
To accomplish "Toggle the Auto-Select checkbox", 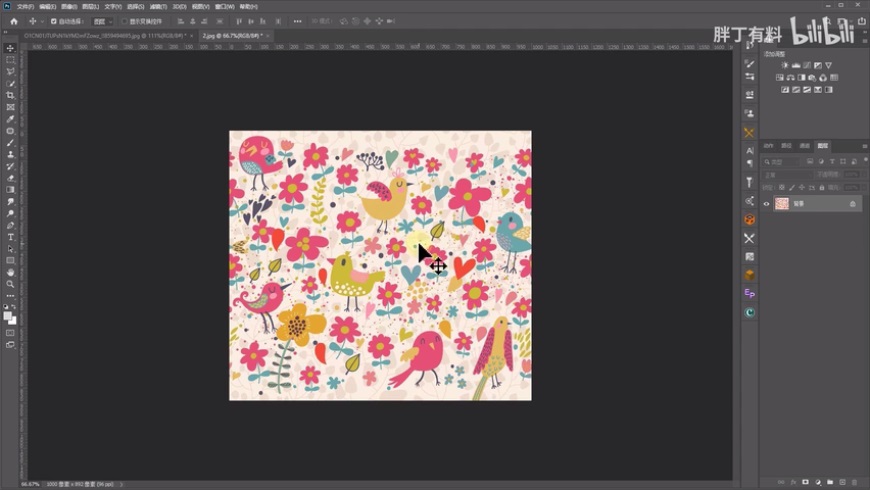I will pyautogui.click(x=54, y=21).
